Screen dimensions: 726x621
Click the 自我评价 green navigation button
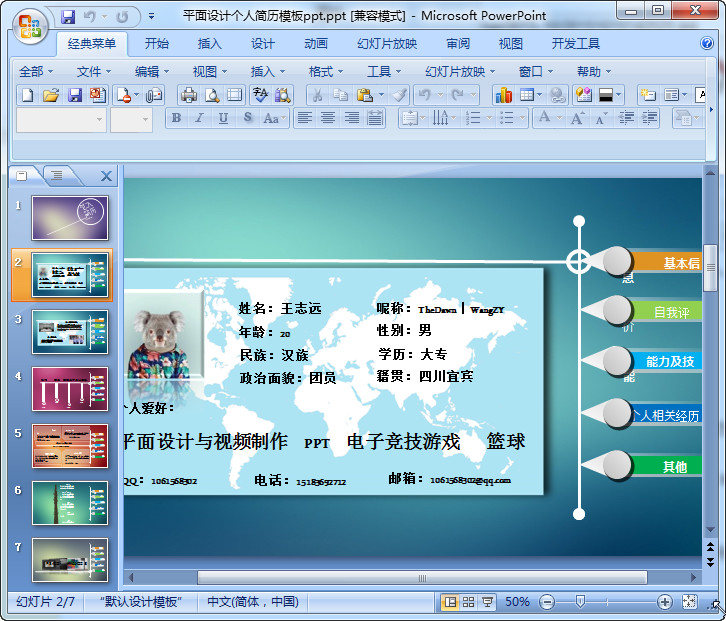[665, 312]
